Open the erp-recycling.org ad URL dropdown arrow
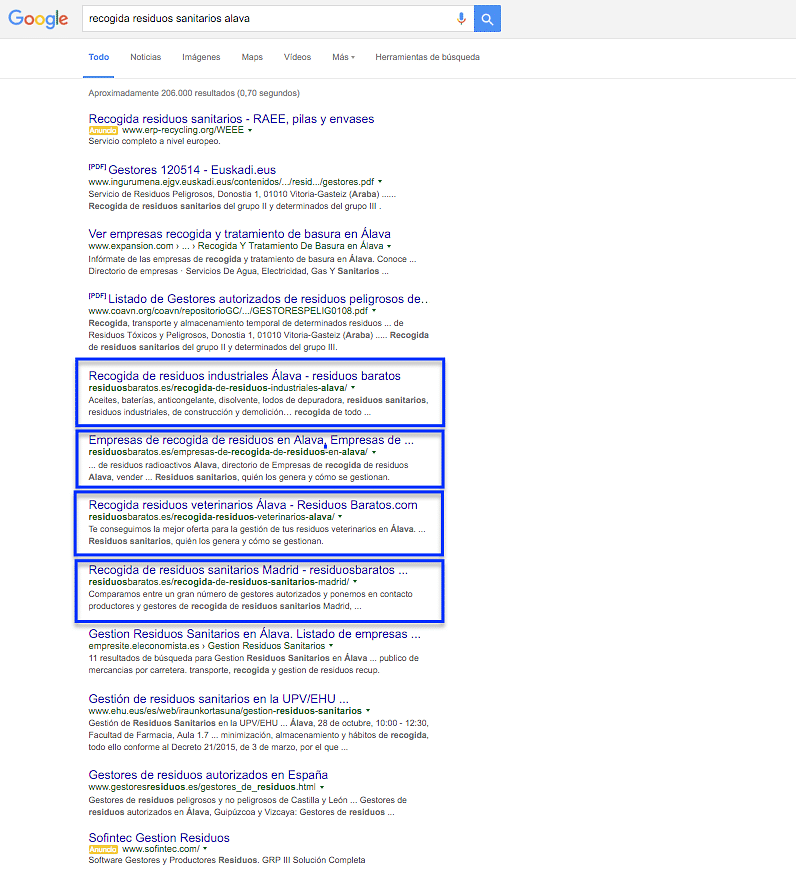This screenshot has width=796, height=878. pos(250,131)
